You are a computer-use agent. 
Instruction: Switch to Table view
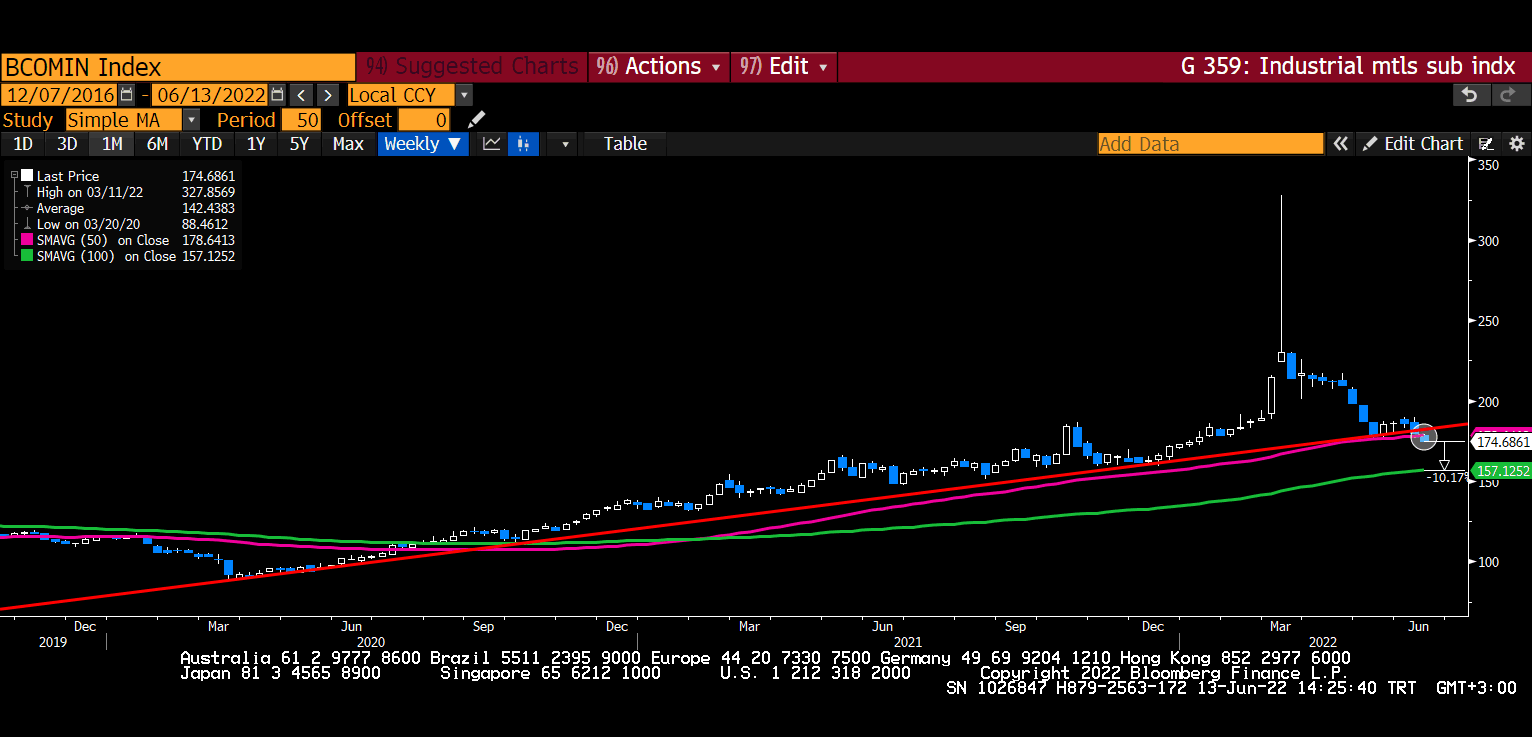click(x=625, y=144)
